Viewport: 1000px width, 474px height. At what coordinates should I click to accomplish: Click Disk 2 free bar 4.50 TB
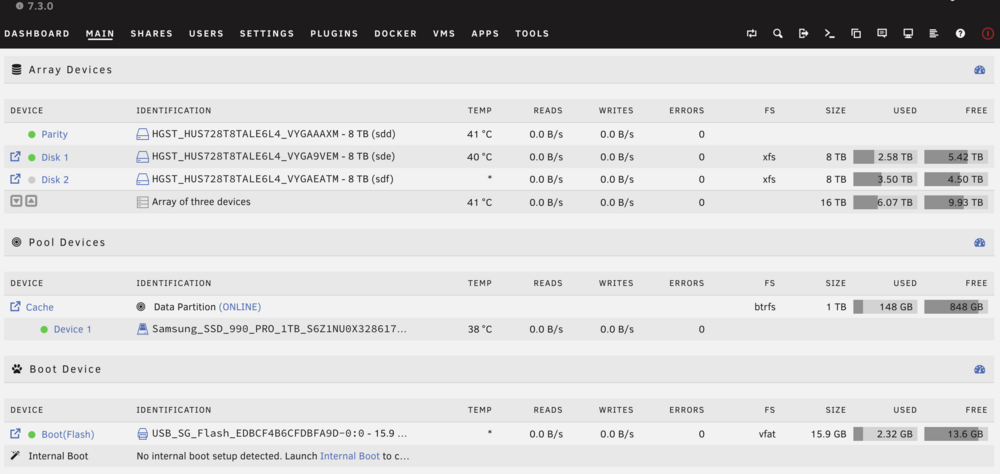click(x=956, y=180)
